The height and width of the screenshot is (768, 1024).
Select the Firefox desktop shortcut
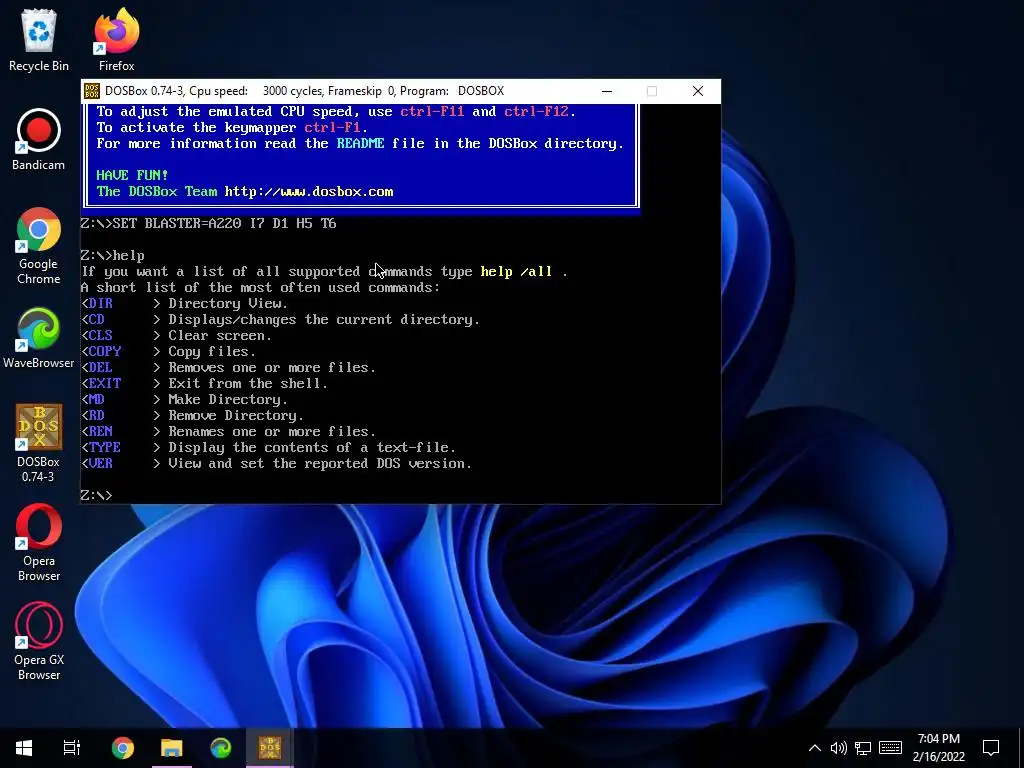pos(116,40)
